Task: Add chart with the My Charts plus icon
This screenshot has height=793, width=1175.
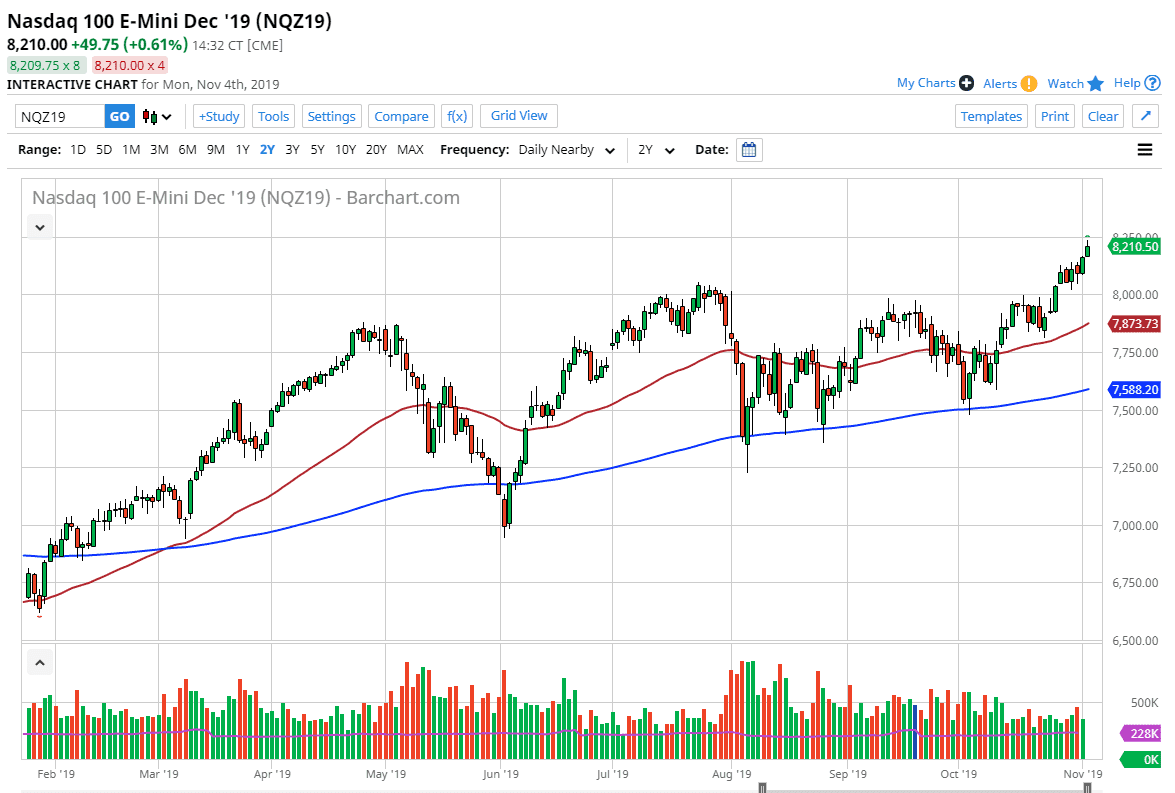Action: point(965,83)
